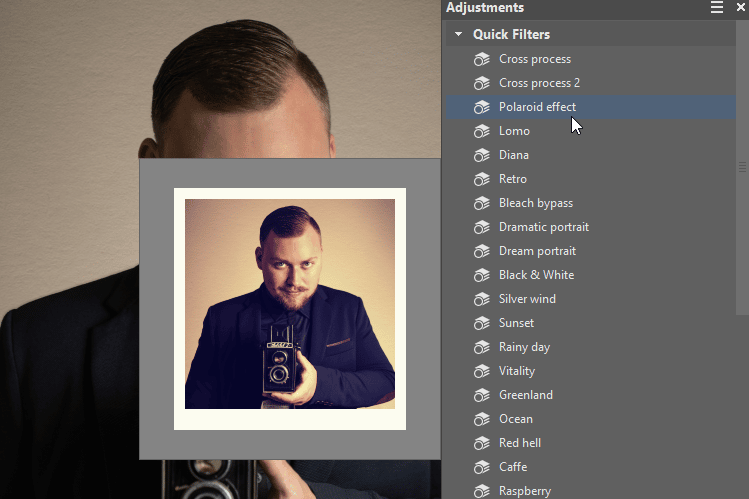
Task: Click the filter icon beside Ocean
Action: (x=482, y=419)
